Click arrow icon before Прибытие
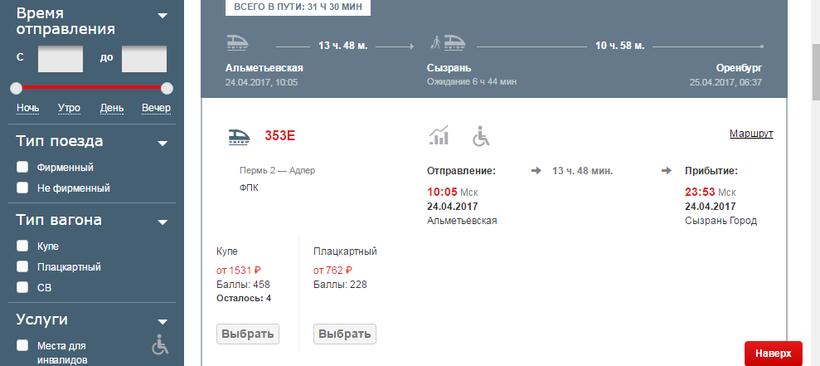 click(666, 171)
